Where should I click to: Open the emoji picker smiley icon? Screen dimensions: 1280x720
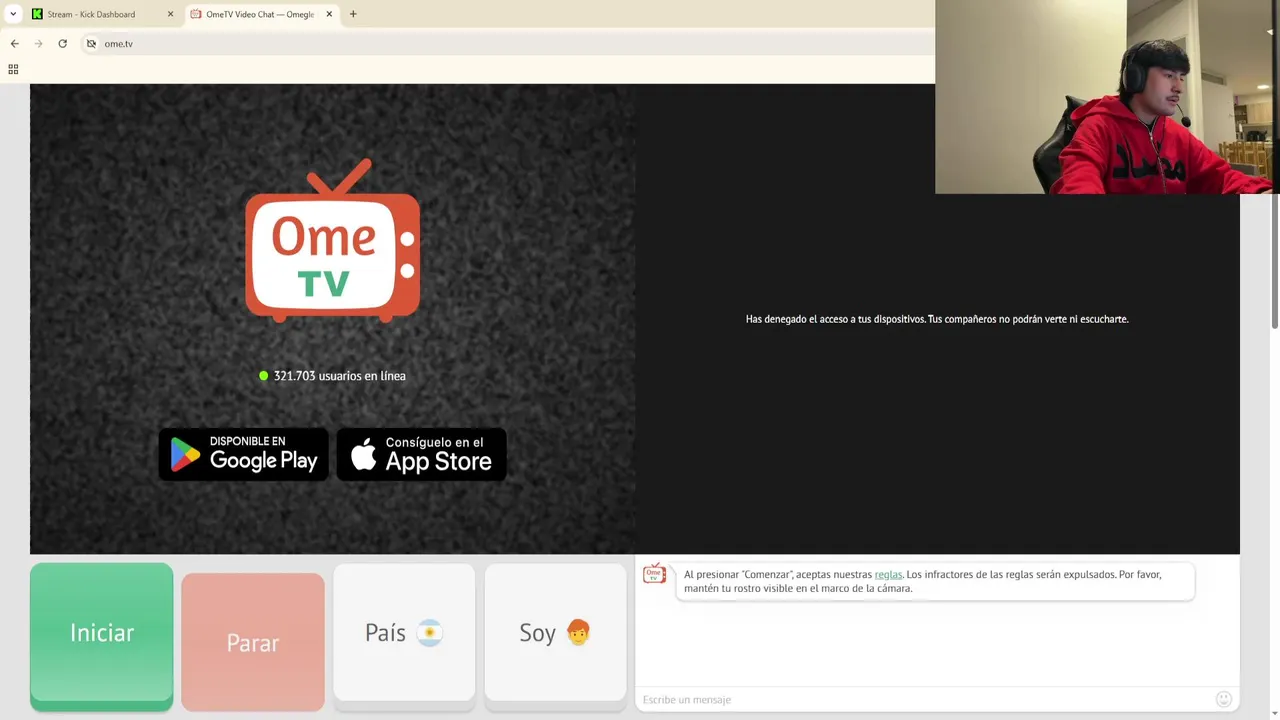1223,699
